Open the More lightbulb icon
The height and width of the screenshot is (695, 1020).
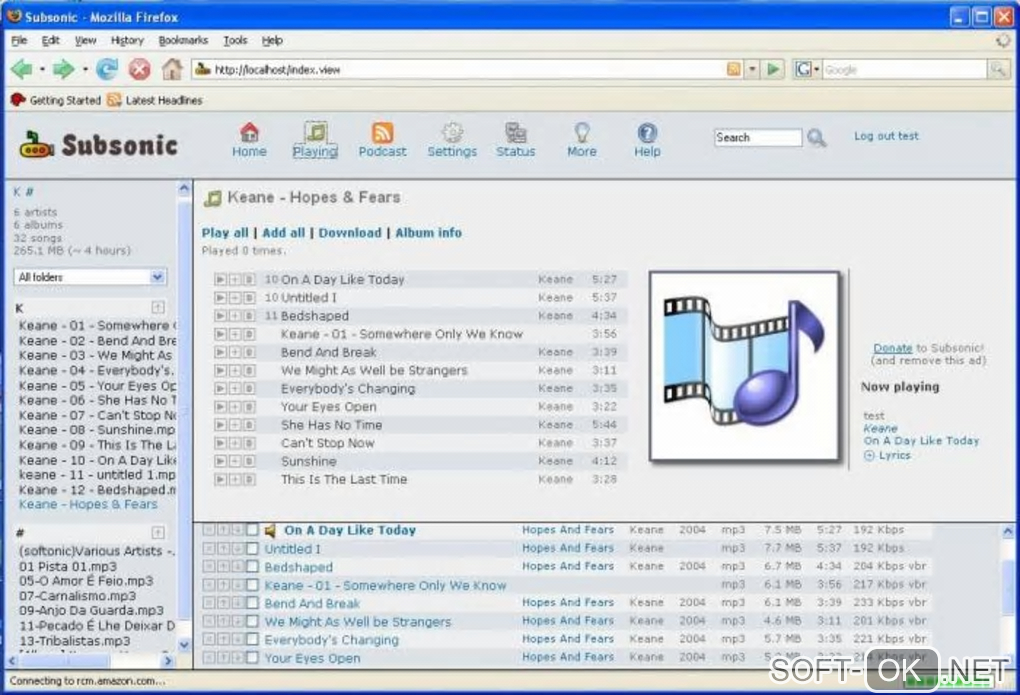582,132
